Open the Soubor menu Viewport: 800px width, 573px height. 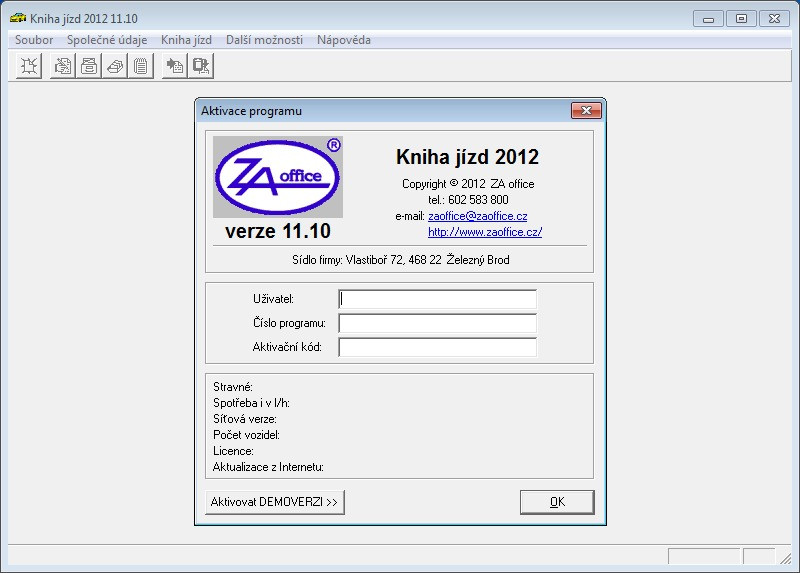click(34, 40)
